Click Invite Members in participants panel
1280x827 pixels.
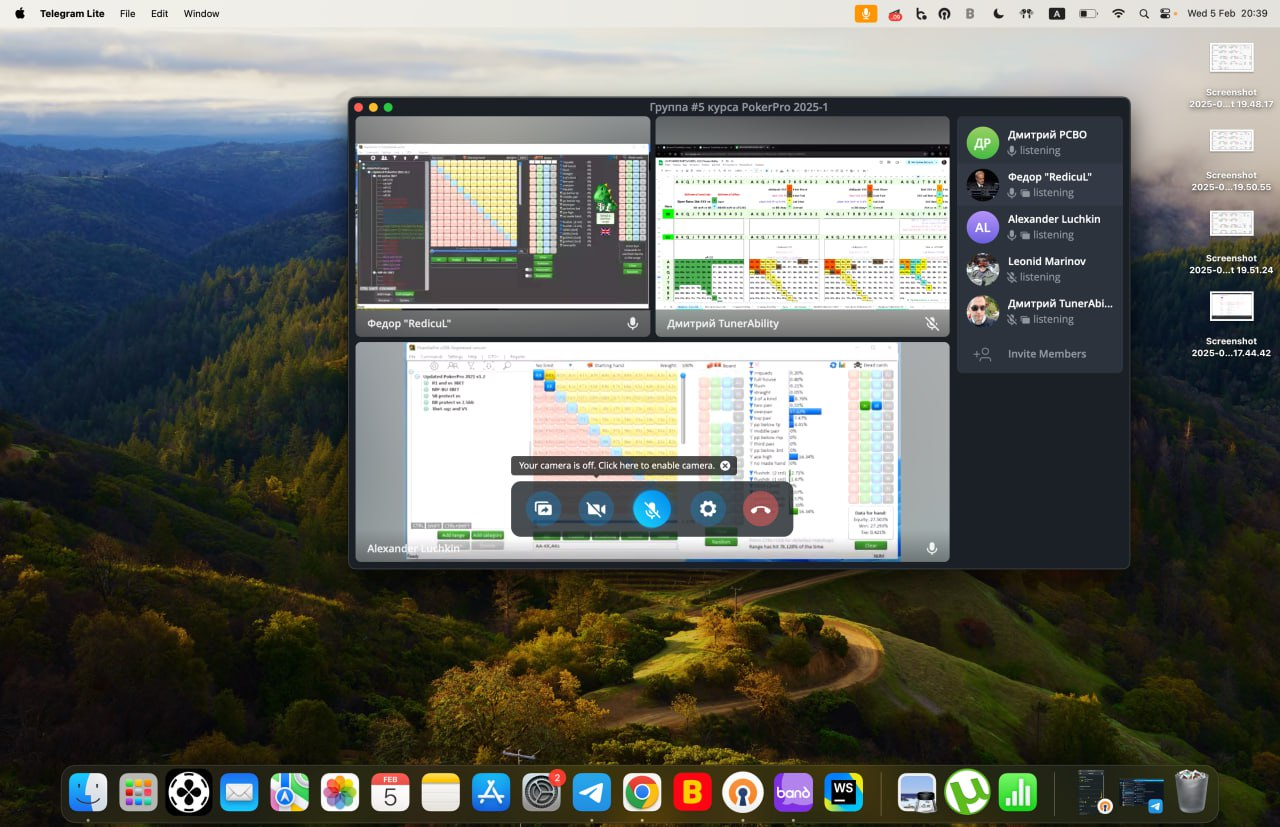point(1040,354)
